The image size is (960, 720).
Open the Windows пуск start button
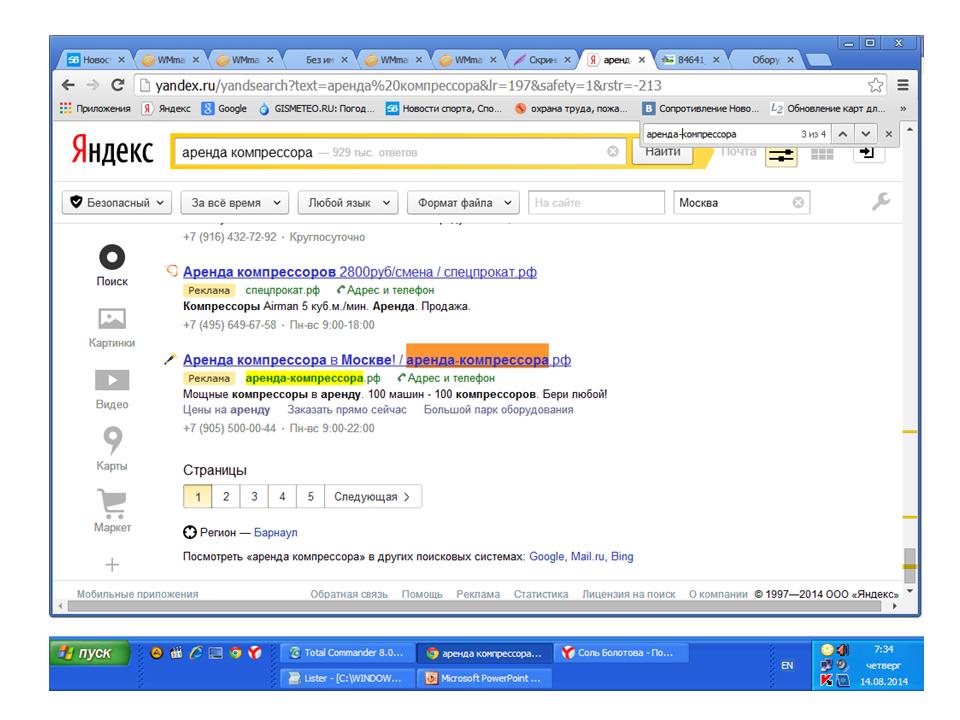90,653
